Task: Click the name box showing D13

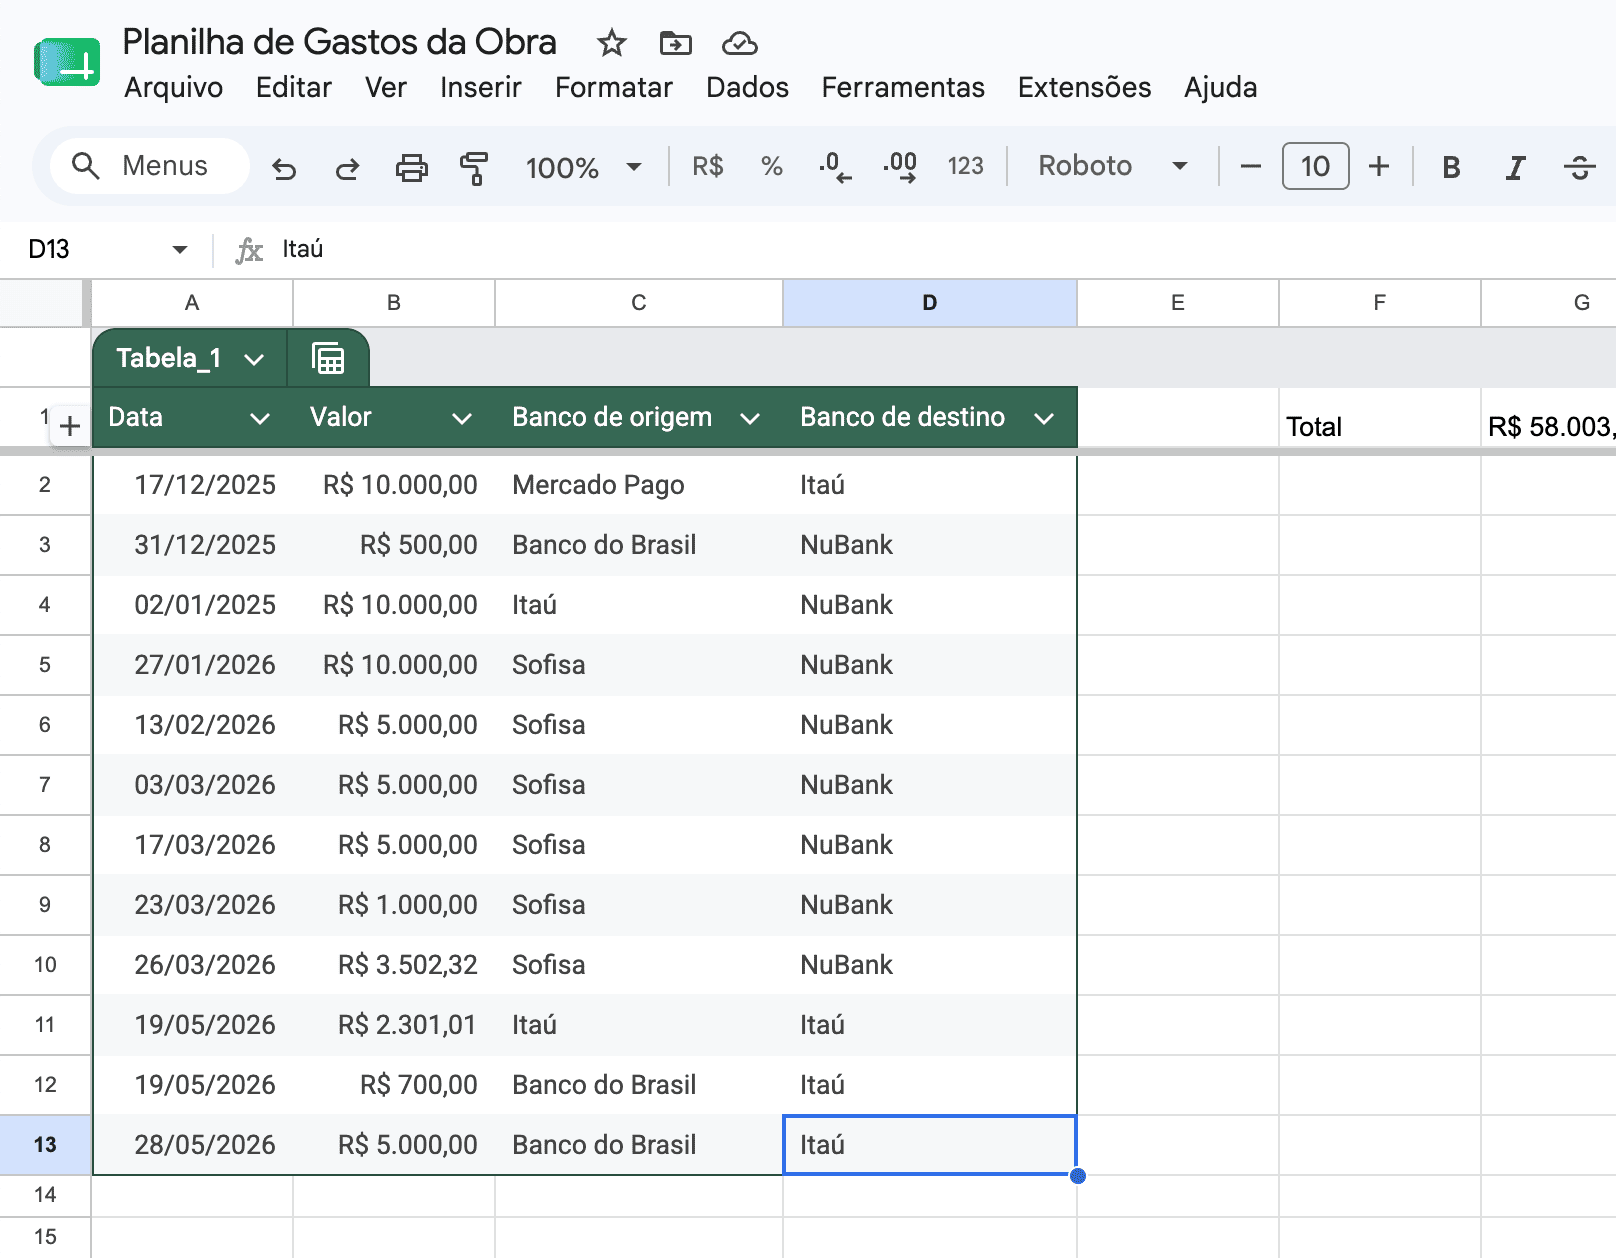Action: [x=49, y=250]
